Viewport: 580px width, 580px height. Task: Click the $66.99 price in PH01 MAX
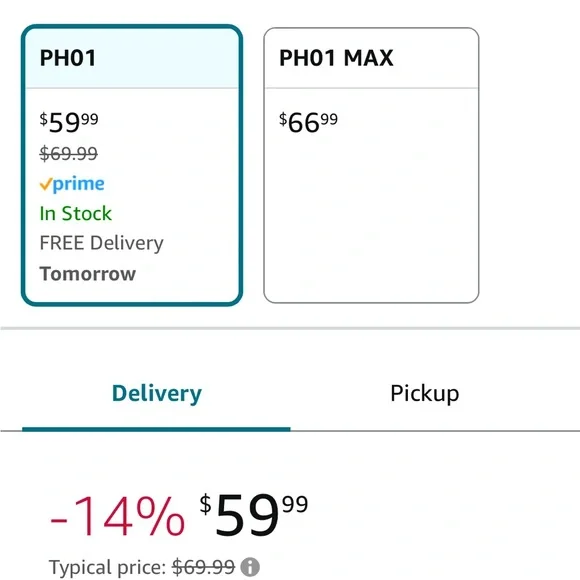tap(308, 122)
